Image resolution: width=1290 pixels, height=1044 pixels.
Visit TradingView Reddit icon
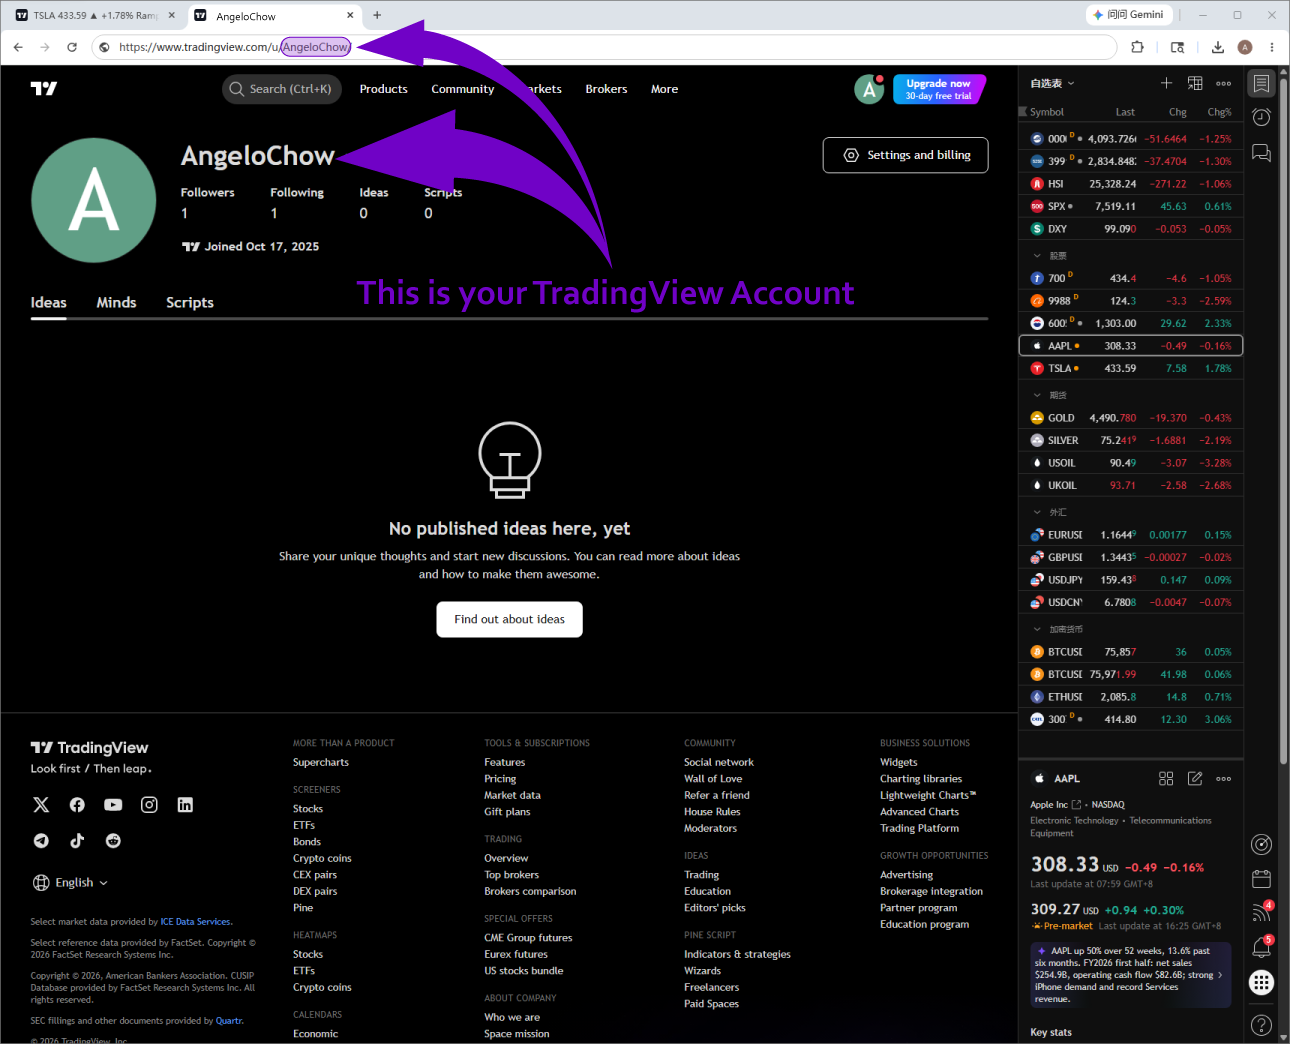point(113,841)
